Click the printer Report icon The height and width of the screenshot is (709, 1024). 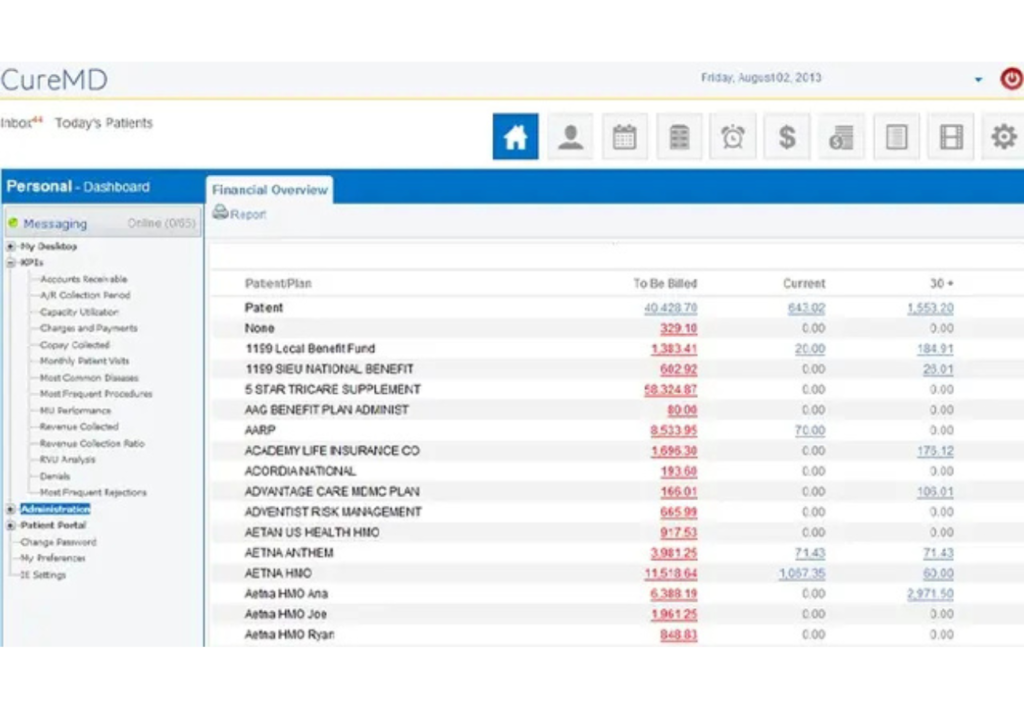click(x=220, y=212)
